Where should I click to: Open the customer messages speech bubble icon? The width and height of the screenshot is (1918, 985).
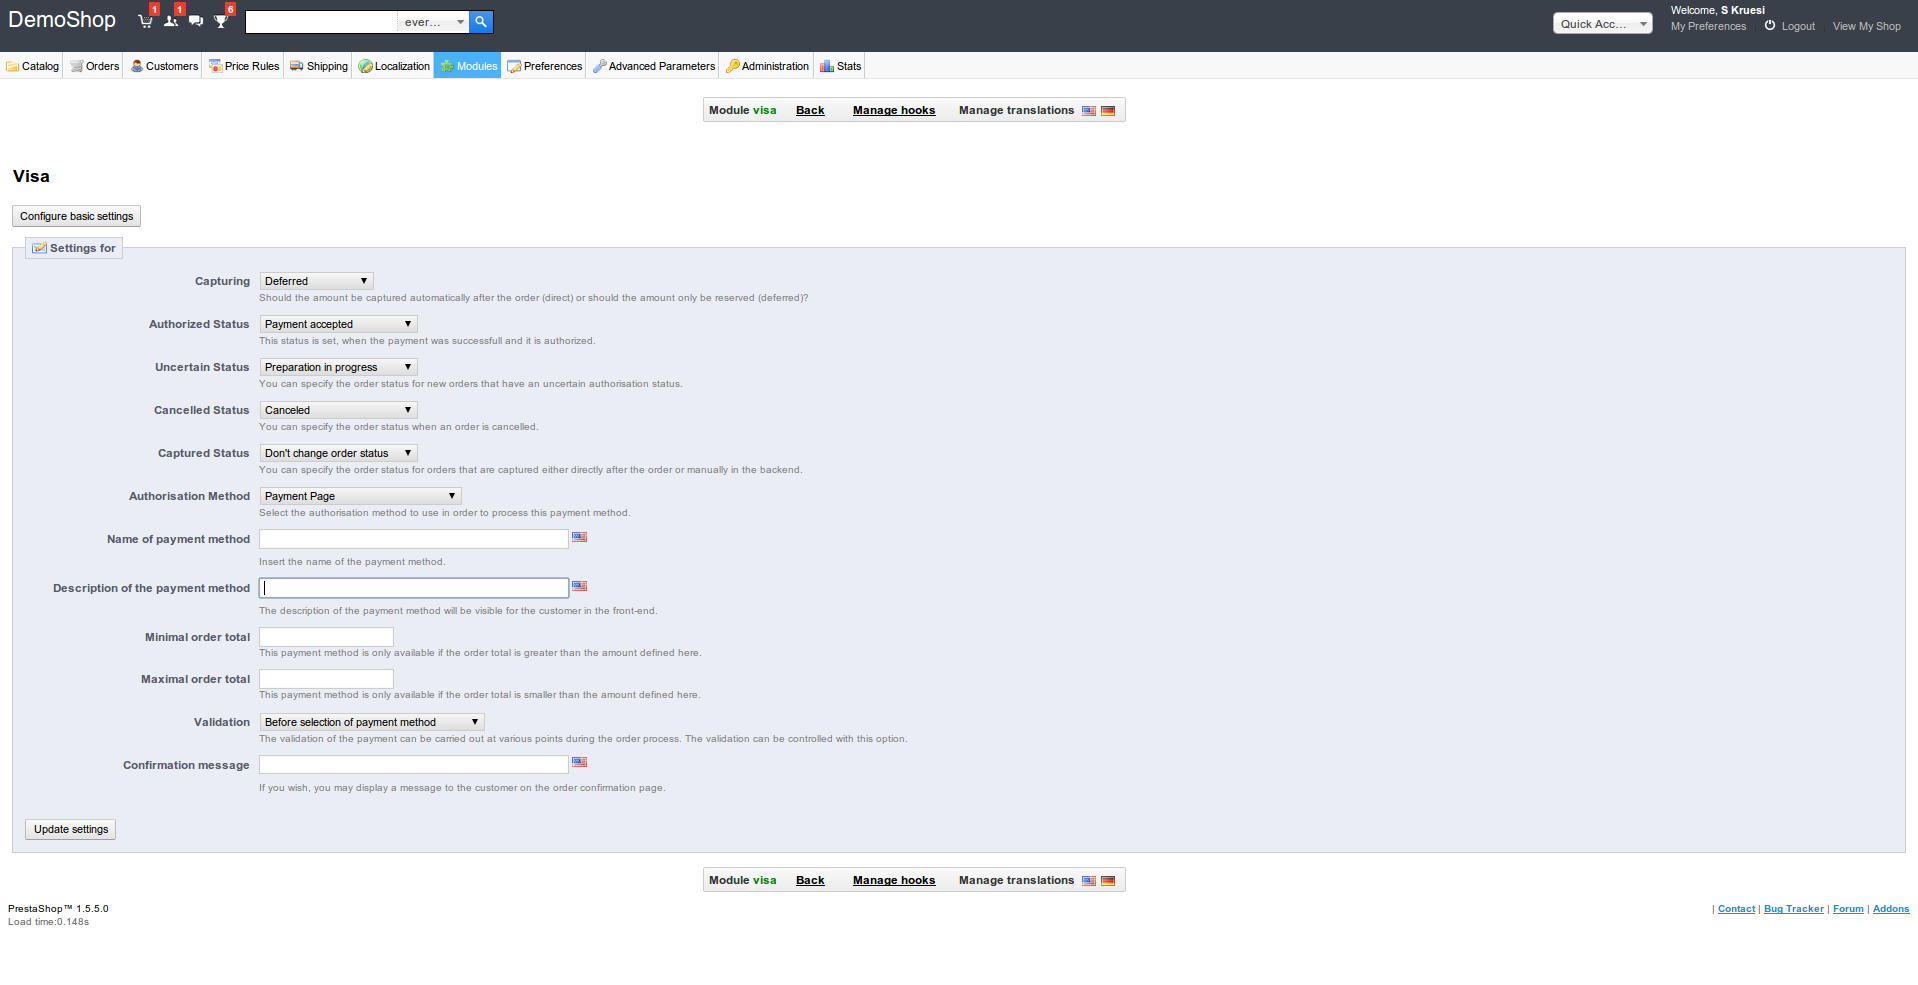(x=196, y=21)
